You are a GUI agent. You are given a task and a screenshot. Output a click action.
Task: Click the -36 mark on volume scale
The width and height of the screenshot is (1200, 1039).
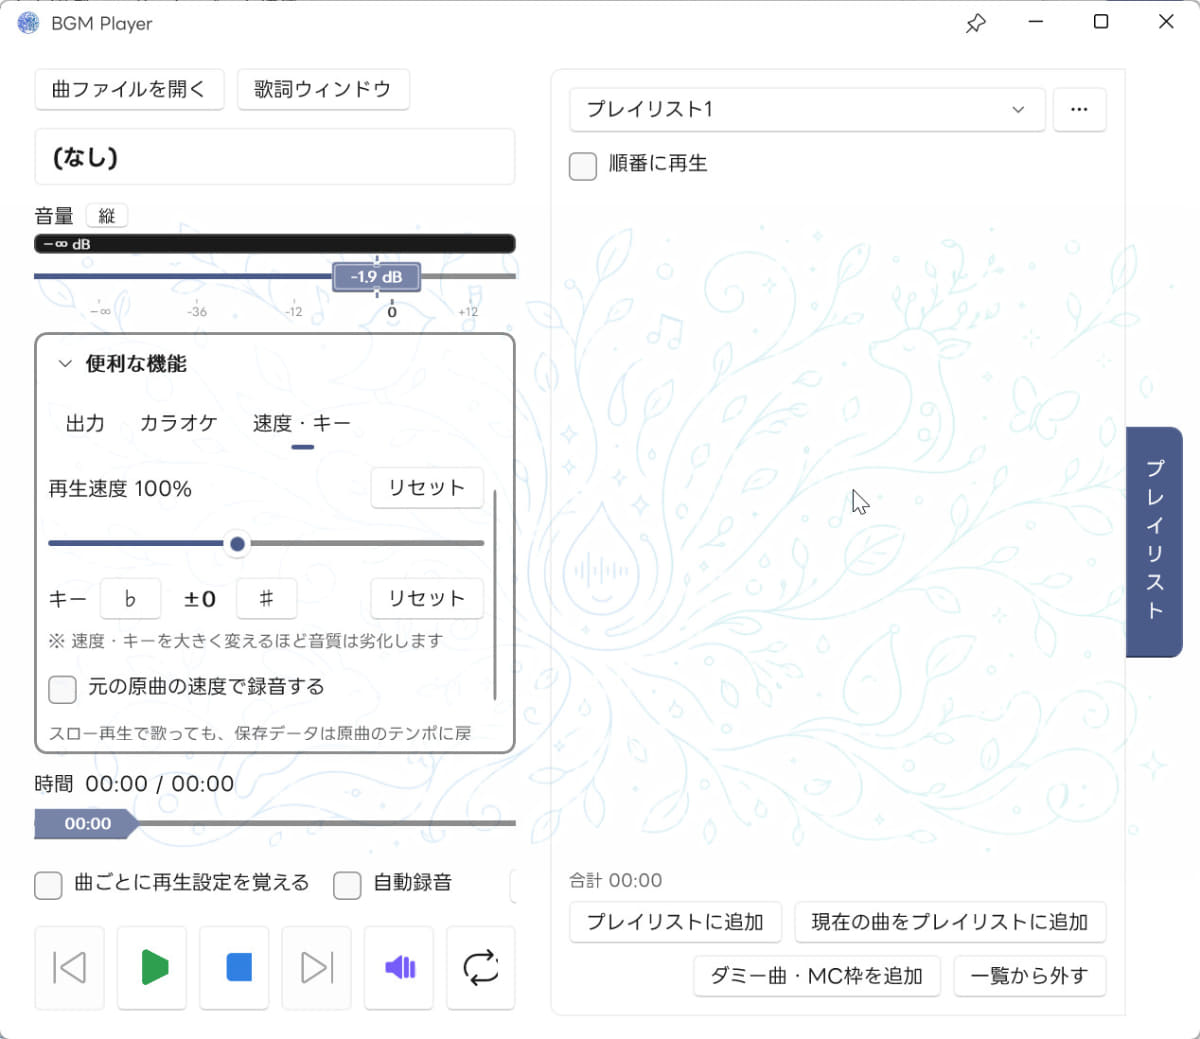tap(197, 312)
